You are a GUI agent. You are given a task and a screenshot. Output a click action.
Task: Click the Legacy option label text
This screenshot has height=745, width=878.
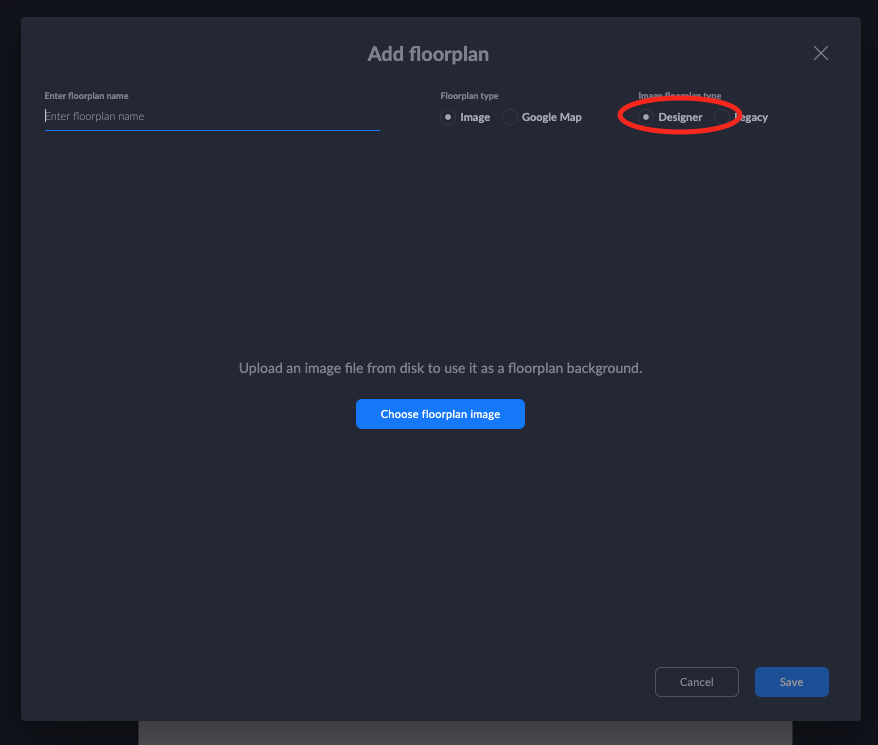(x=752, y=117)
